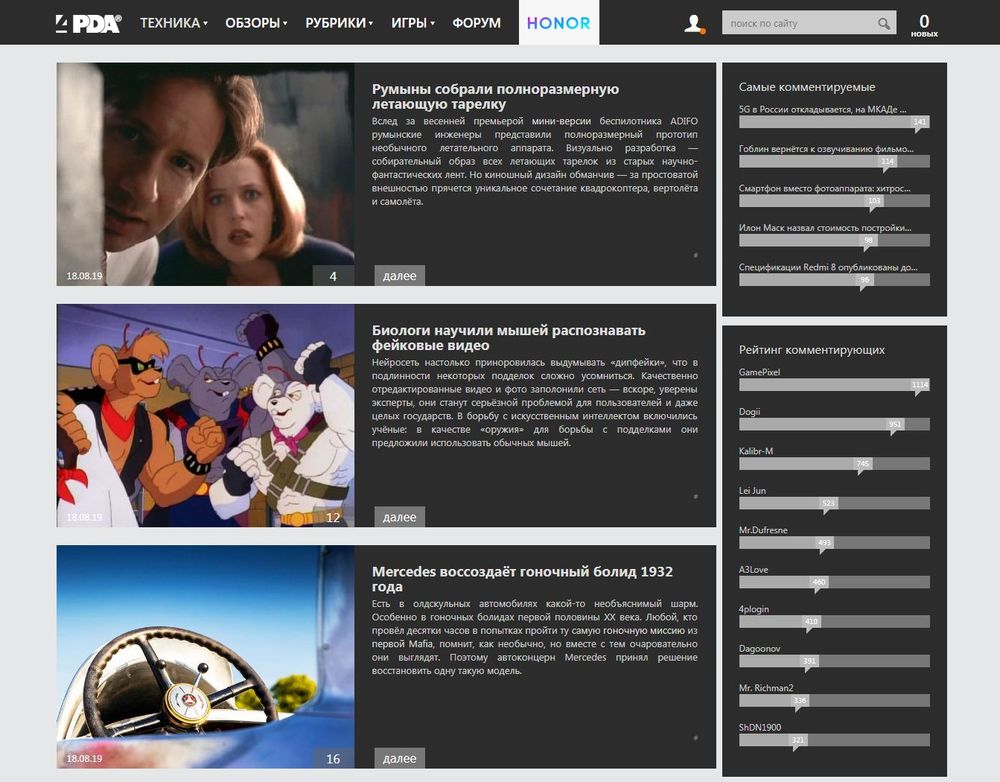
Task: Open '5G в России откладывается' link
Action: coord(822,109)
